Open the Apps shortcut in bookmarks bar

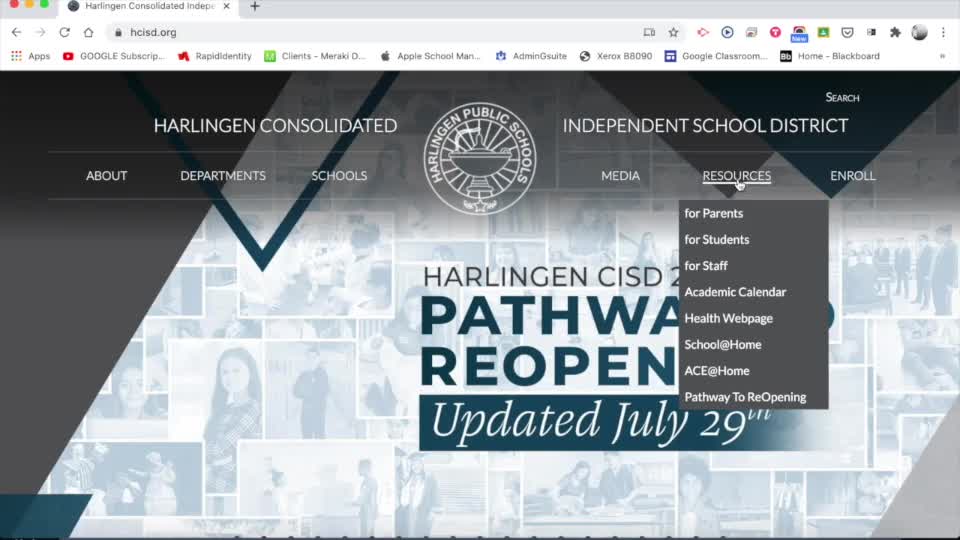30,56
